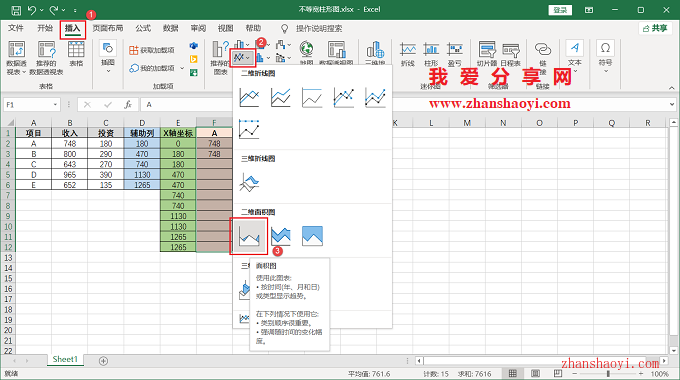Screen dimensions: 680x380
Task: Click the Redo arrow icon
Action: [x=54, y=10]
